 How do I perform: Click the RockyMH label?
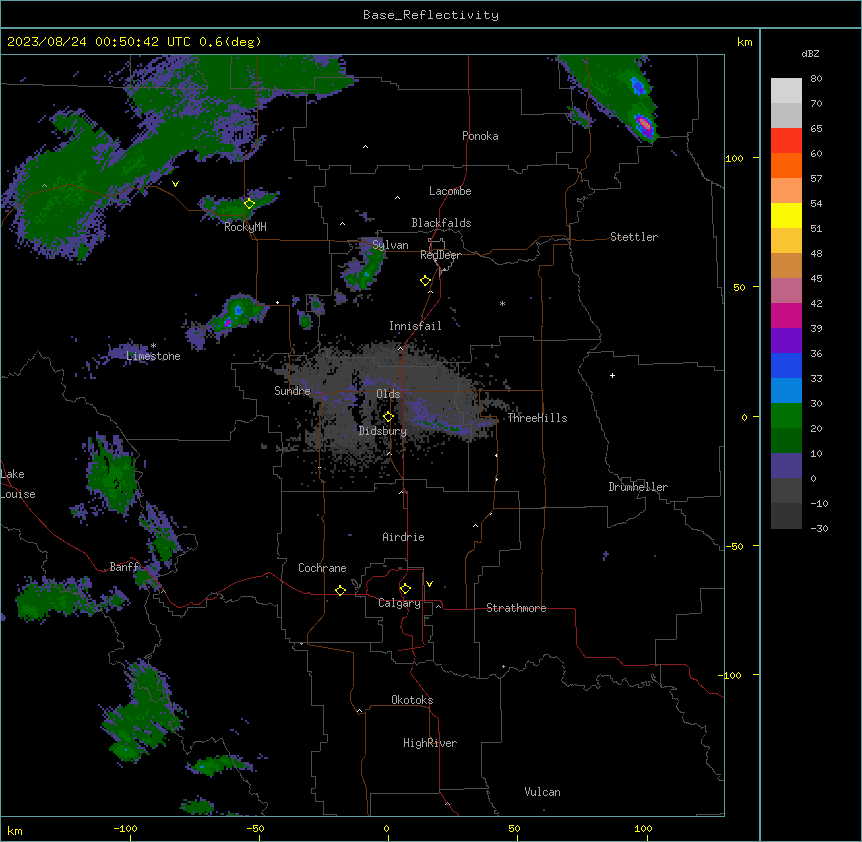245,227
